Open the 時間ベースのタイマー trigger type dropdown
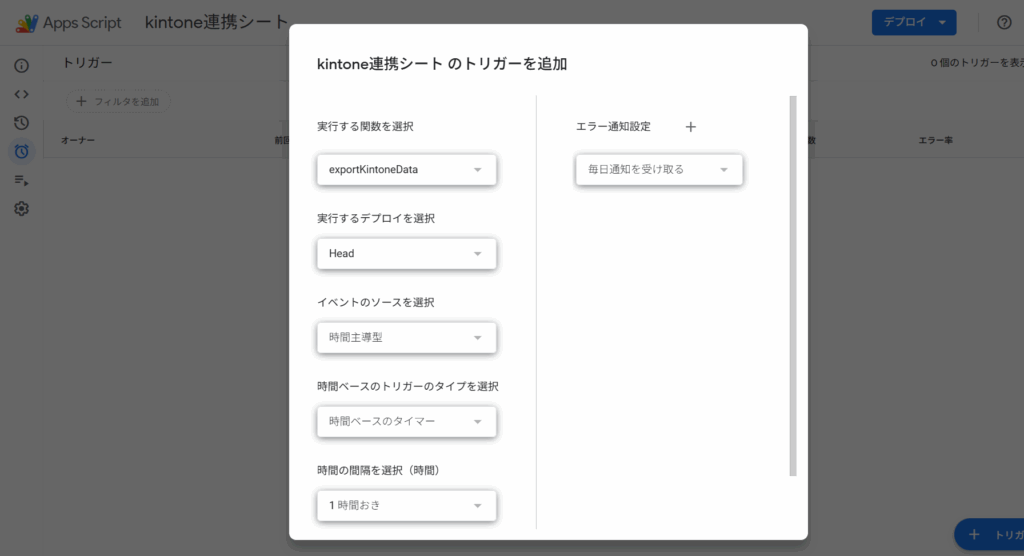The height and width of the screenshot is (556, 1024). [x=406, y=421]
